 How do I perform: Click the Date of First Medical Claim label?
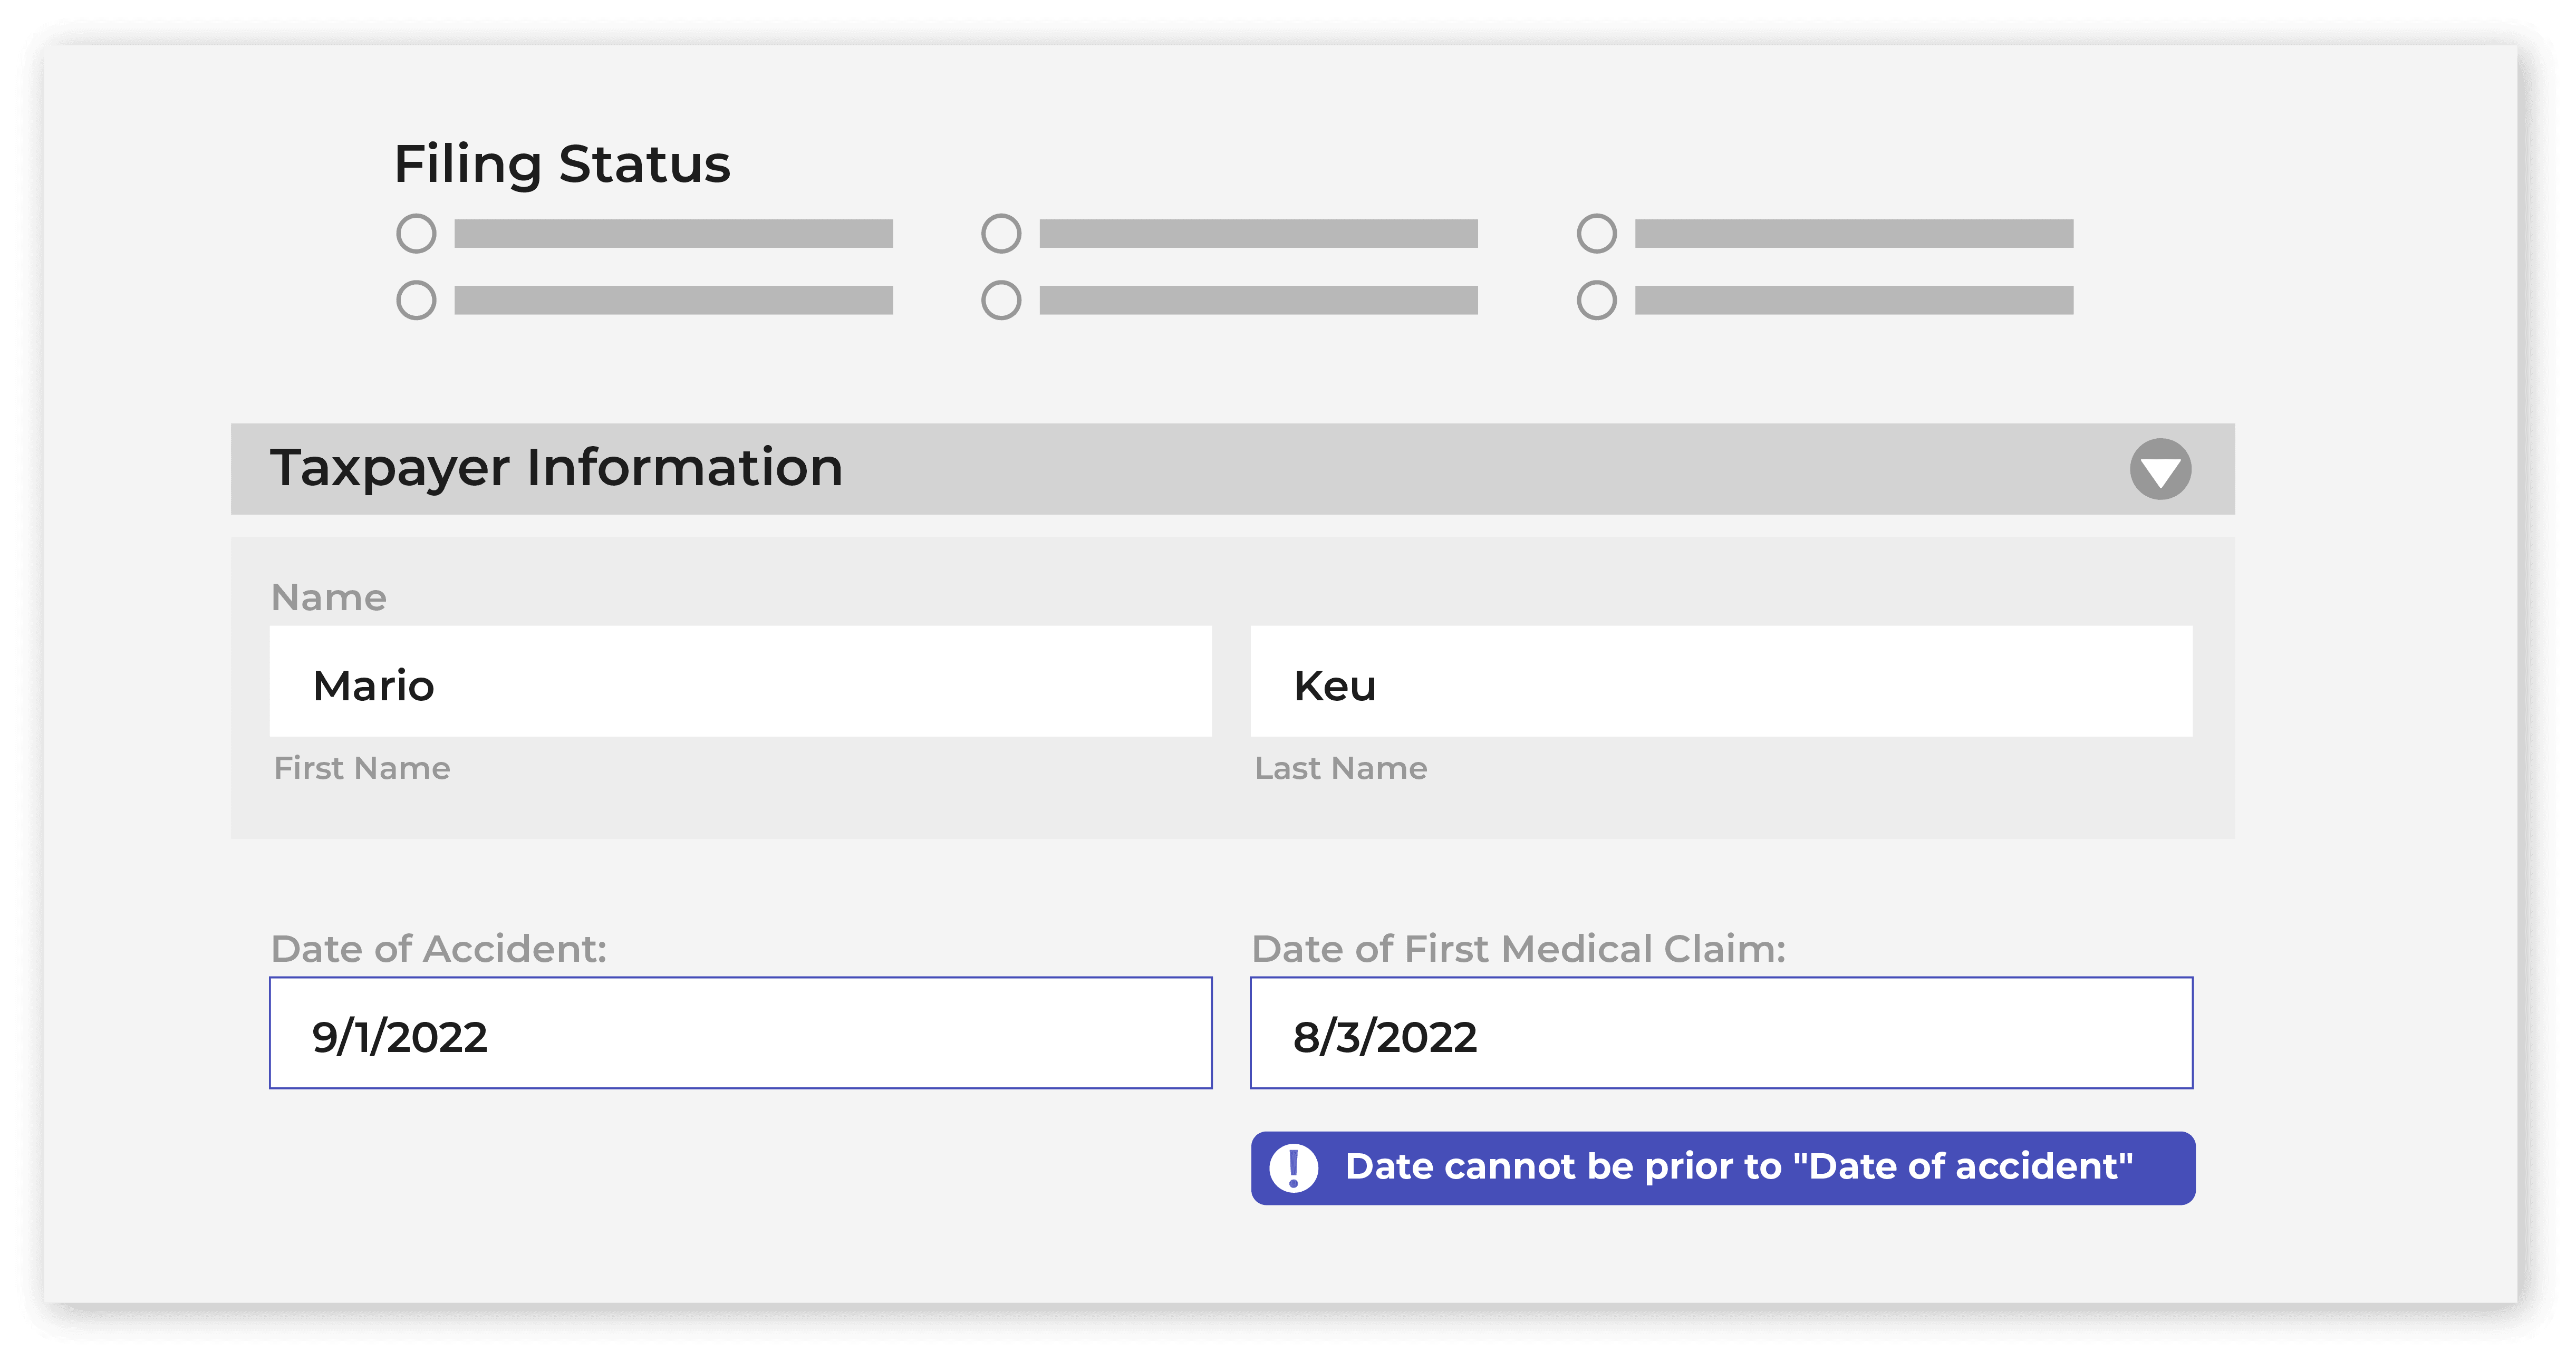coord(1519,949)
